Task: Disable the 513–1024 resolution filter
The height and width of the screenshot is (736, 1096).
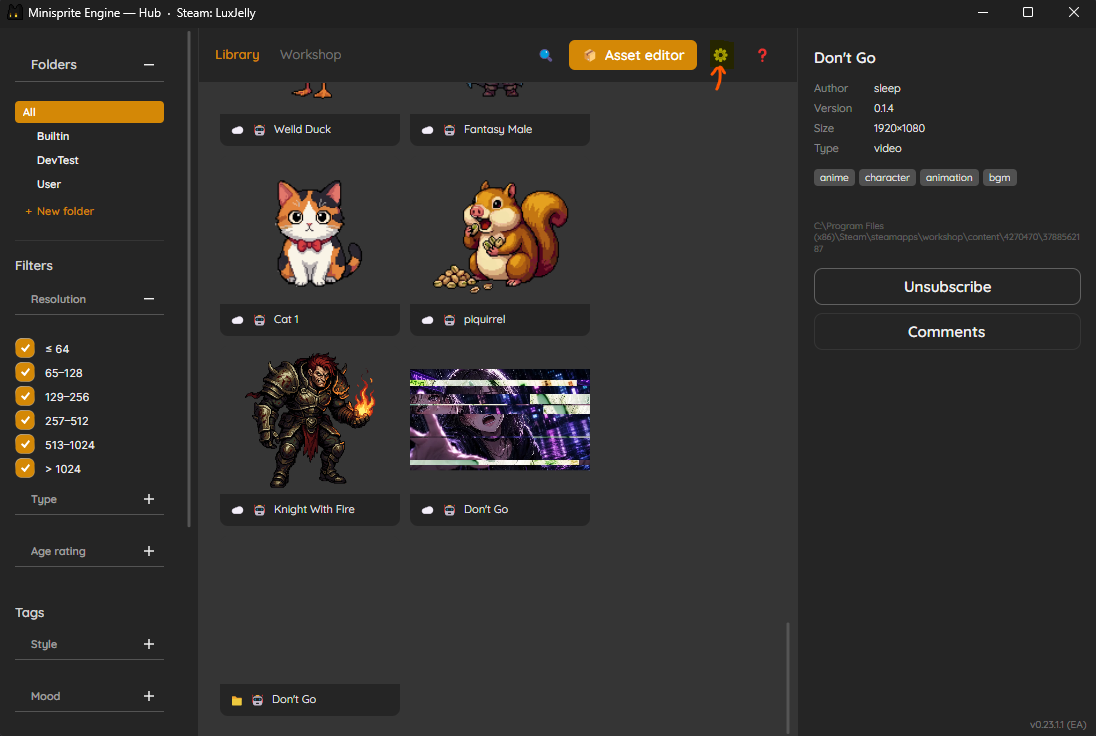Action: pyautogui.click(x=25, y=445)
